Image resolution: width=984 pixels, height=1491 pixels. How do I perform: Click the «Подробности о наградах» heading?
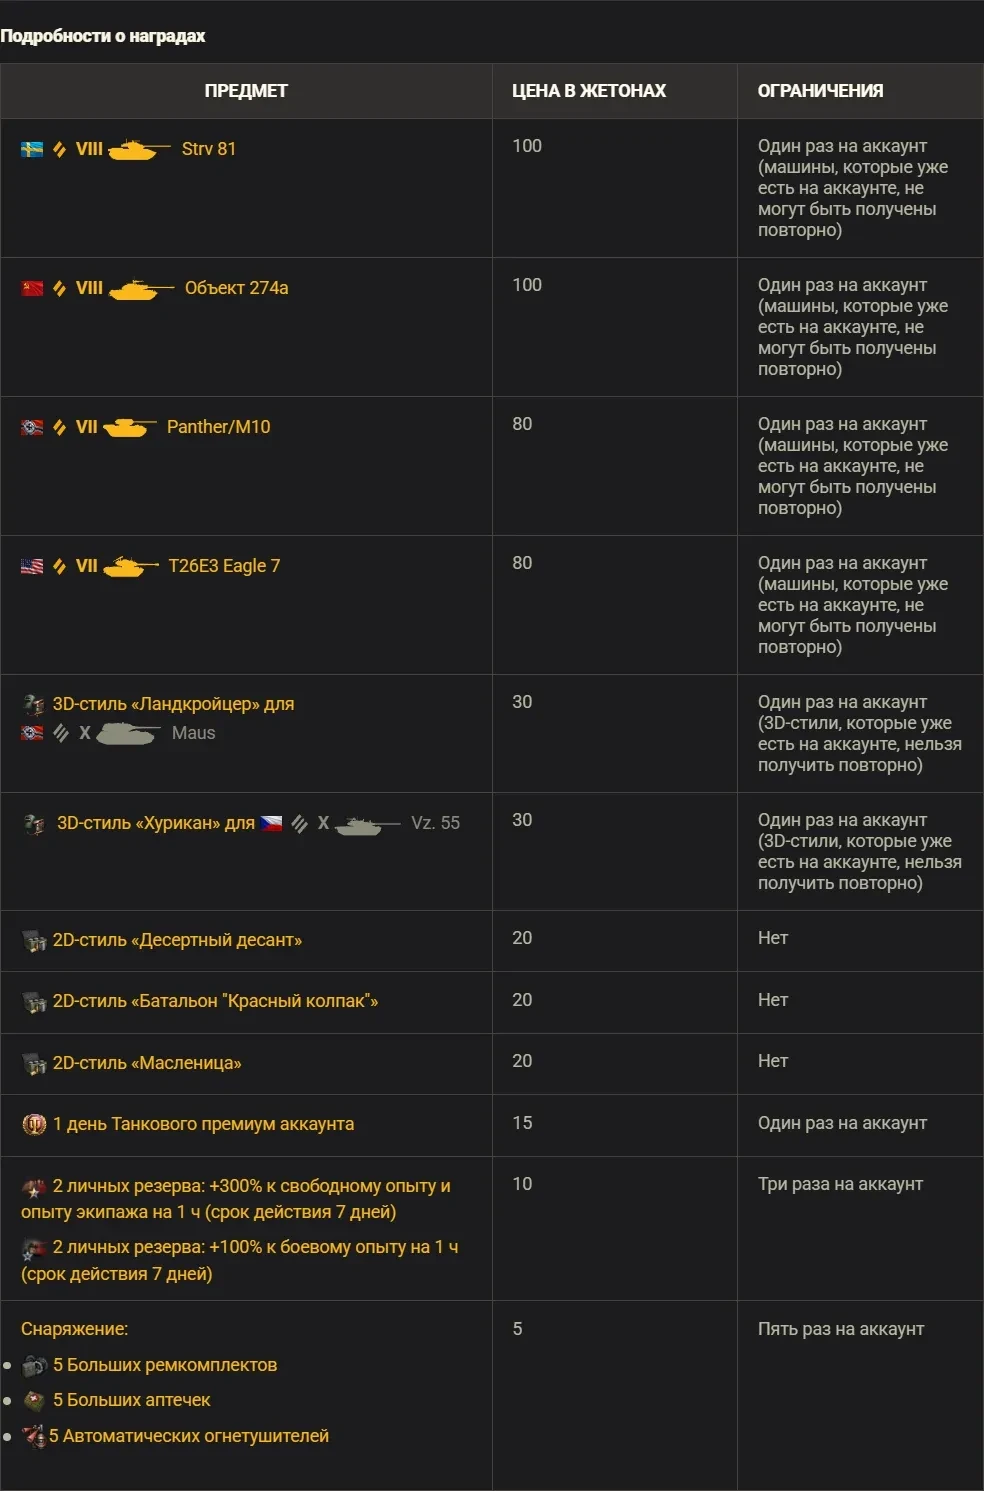coord(103,36)
